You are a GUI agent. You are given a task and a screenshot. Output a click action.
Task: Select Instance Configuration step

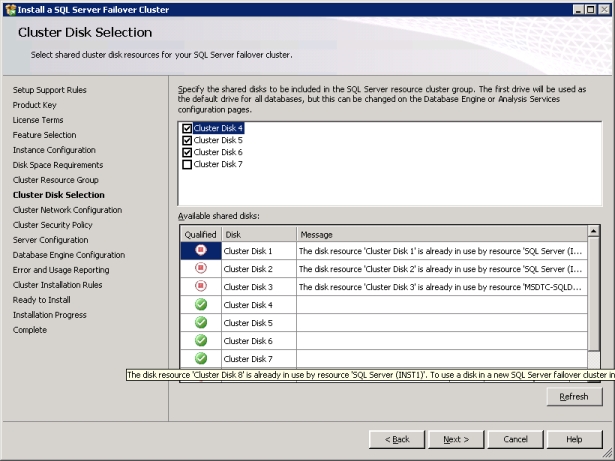point(54,150)
